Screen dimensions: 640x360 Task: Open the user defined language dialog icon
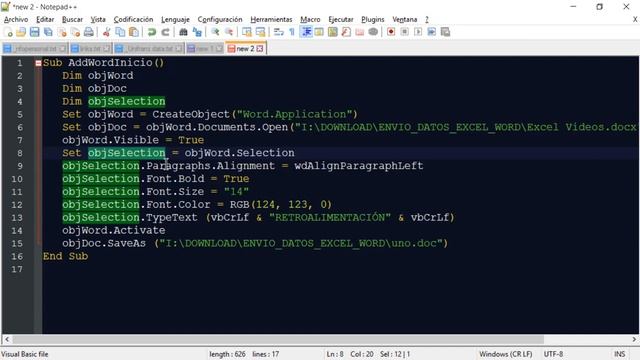(x=319, y=32)
